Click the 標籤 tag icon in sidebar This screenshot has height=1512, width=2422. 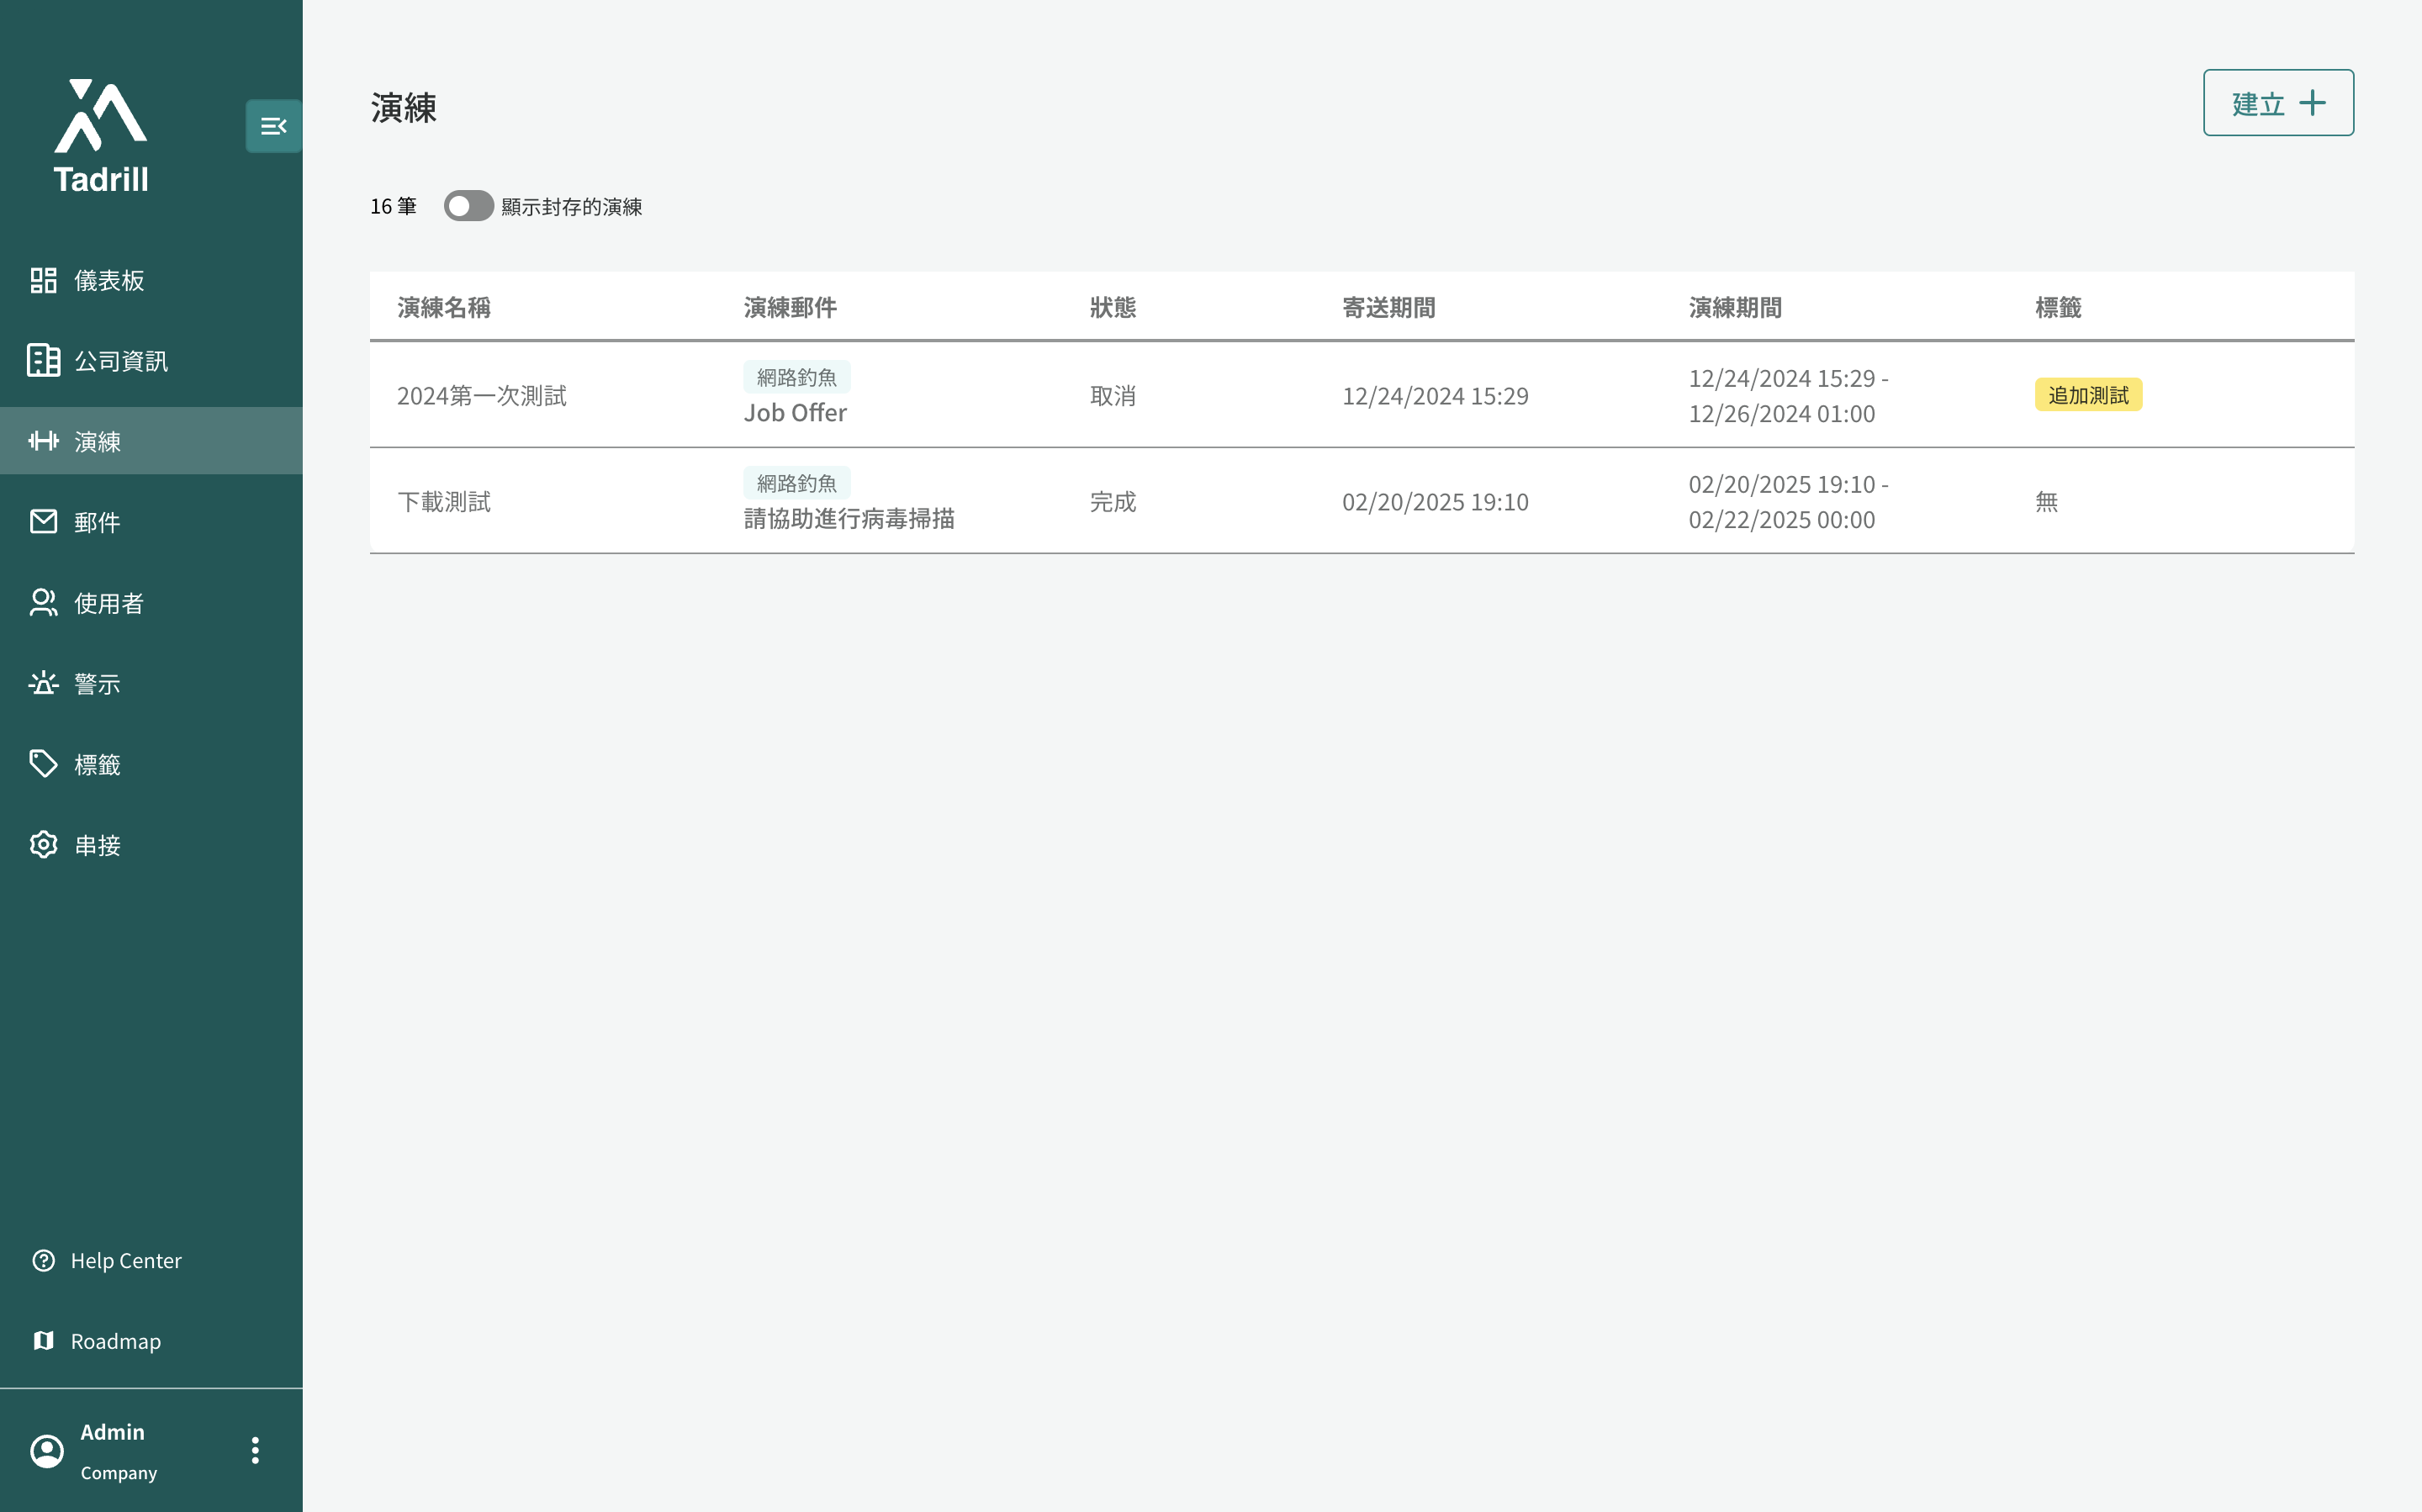point(43,764)
